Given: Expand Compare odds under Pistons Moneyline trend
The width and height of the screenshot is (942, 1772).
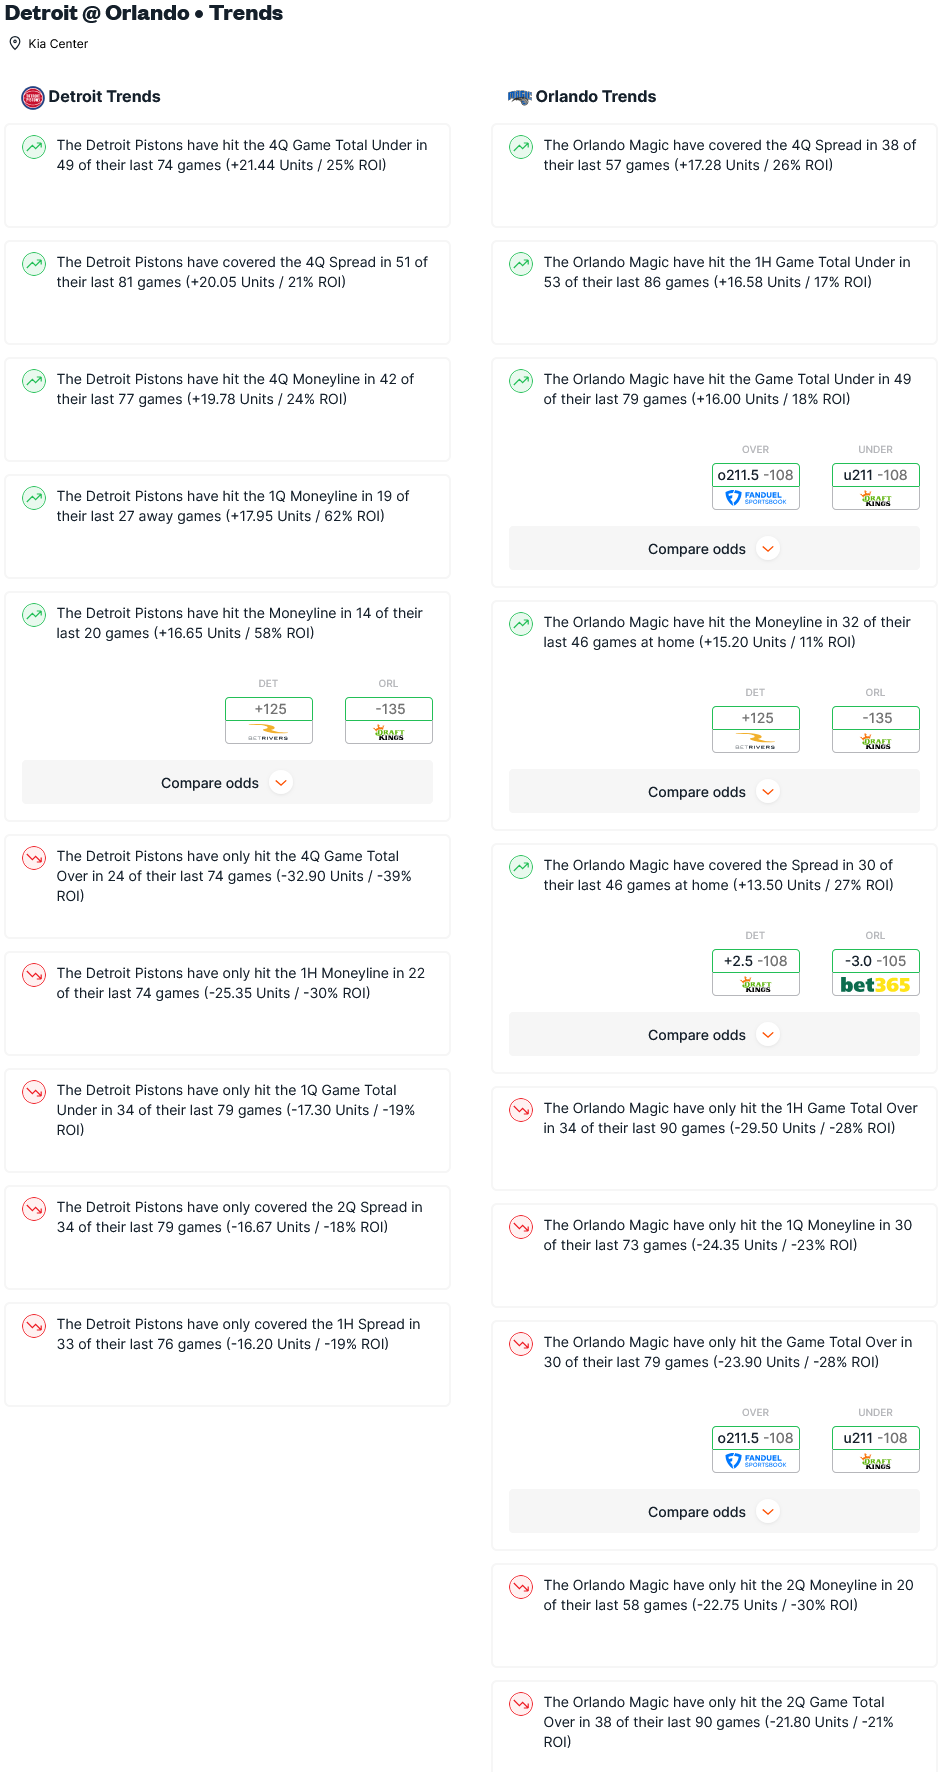Looking at the screenshot, I should pyautogui.click(x=227, y=783).
